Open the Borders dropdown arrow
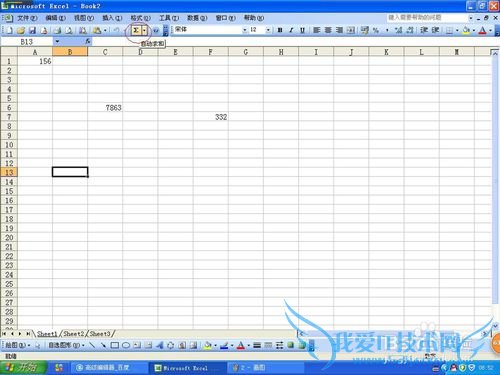500x375 pixels. 457,30
